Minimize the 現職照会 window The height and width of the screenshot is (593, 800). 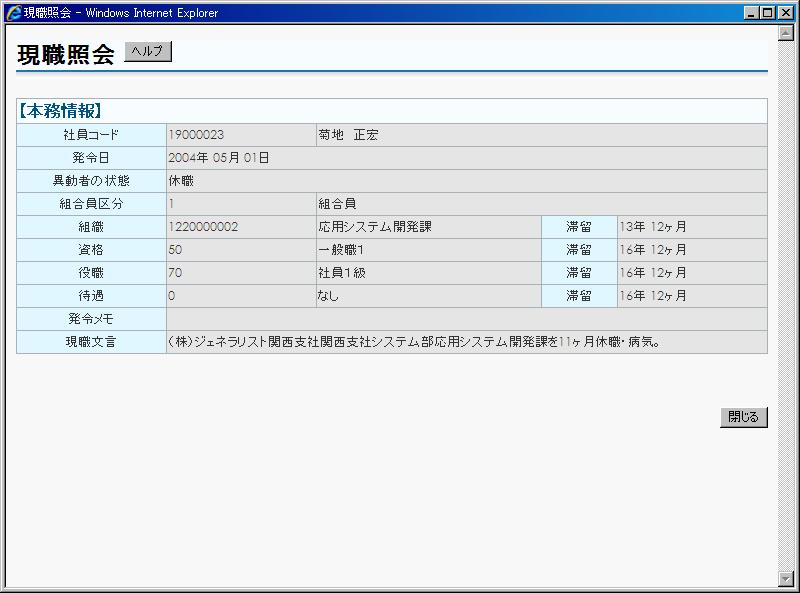coord(752,13)
